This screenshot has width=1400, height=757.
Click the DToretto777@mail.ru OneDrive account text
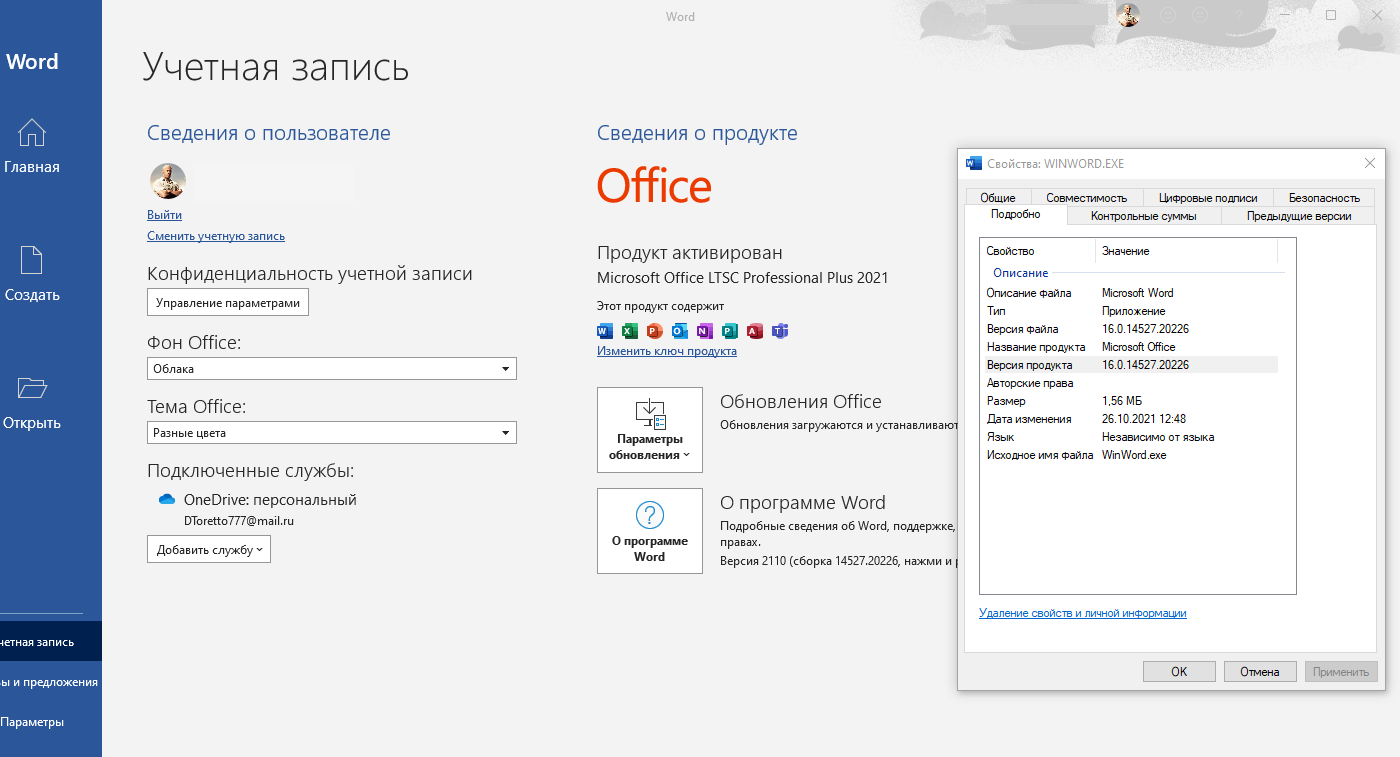click(239, 521)
